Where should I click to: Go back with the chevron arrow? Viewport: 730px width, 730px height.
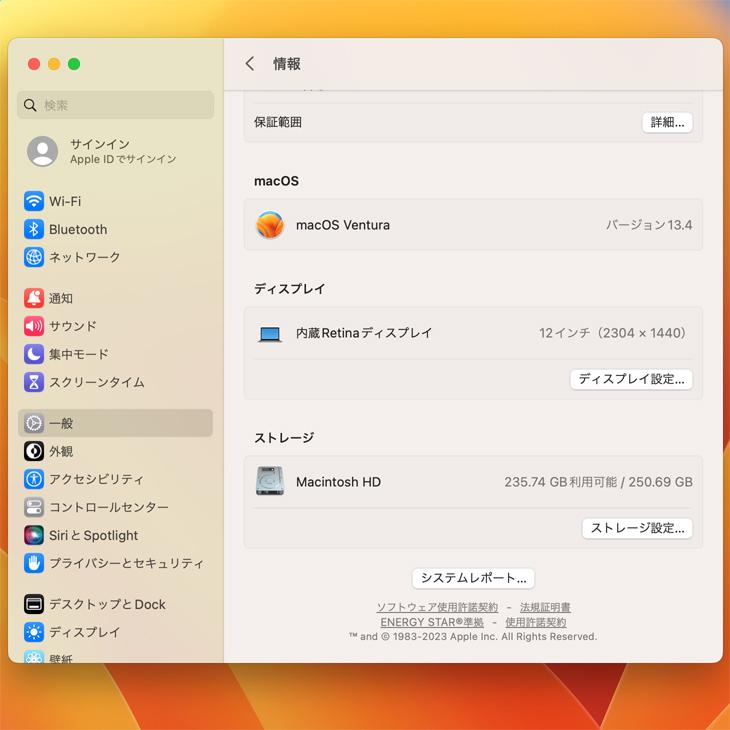click(x=250, y=63)
